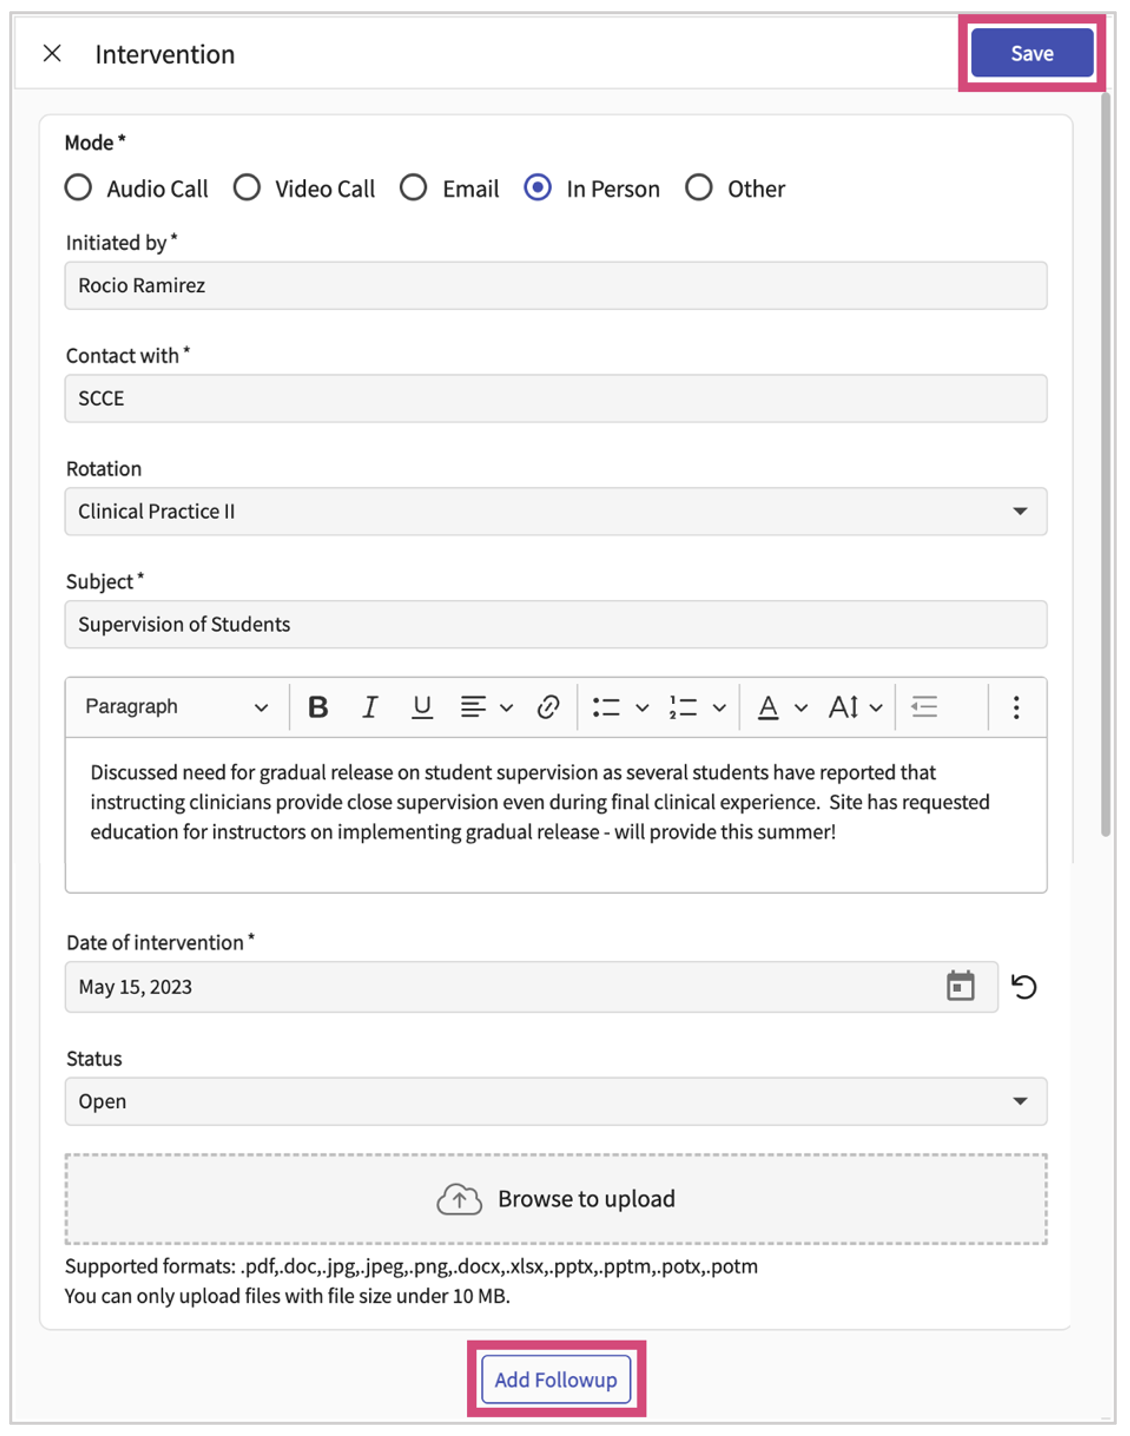1130x1436 pixels.
Task: Reset the date of intervention
Action: click(x=1024, y=987)
